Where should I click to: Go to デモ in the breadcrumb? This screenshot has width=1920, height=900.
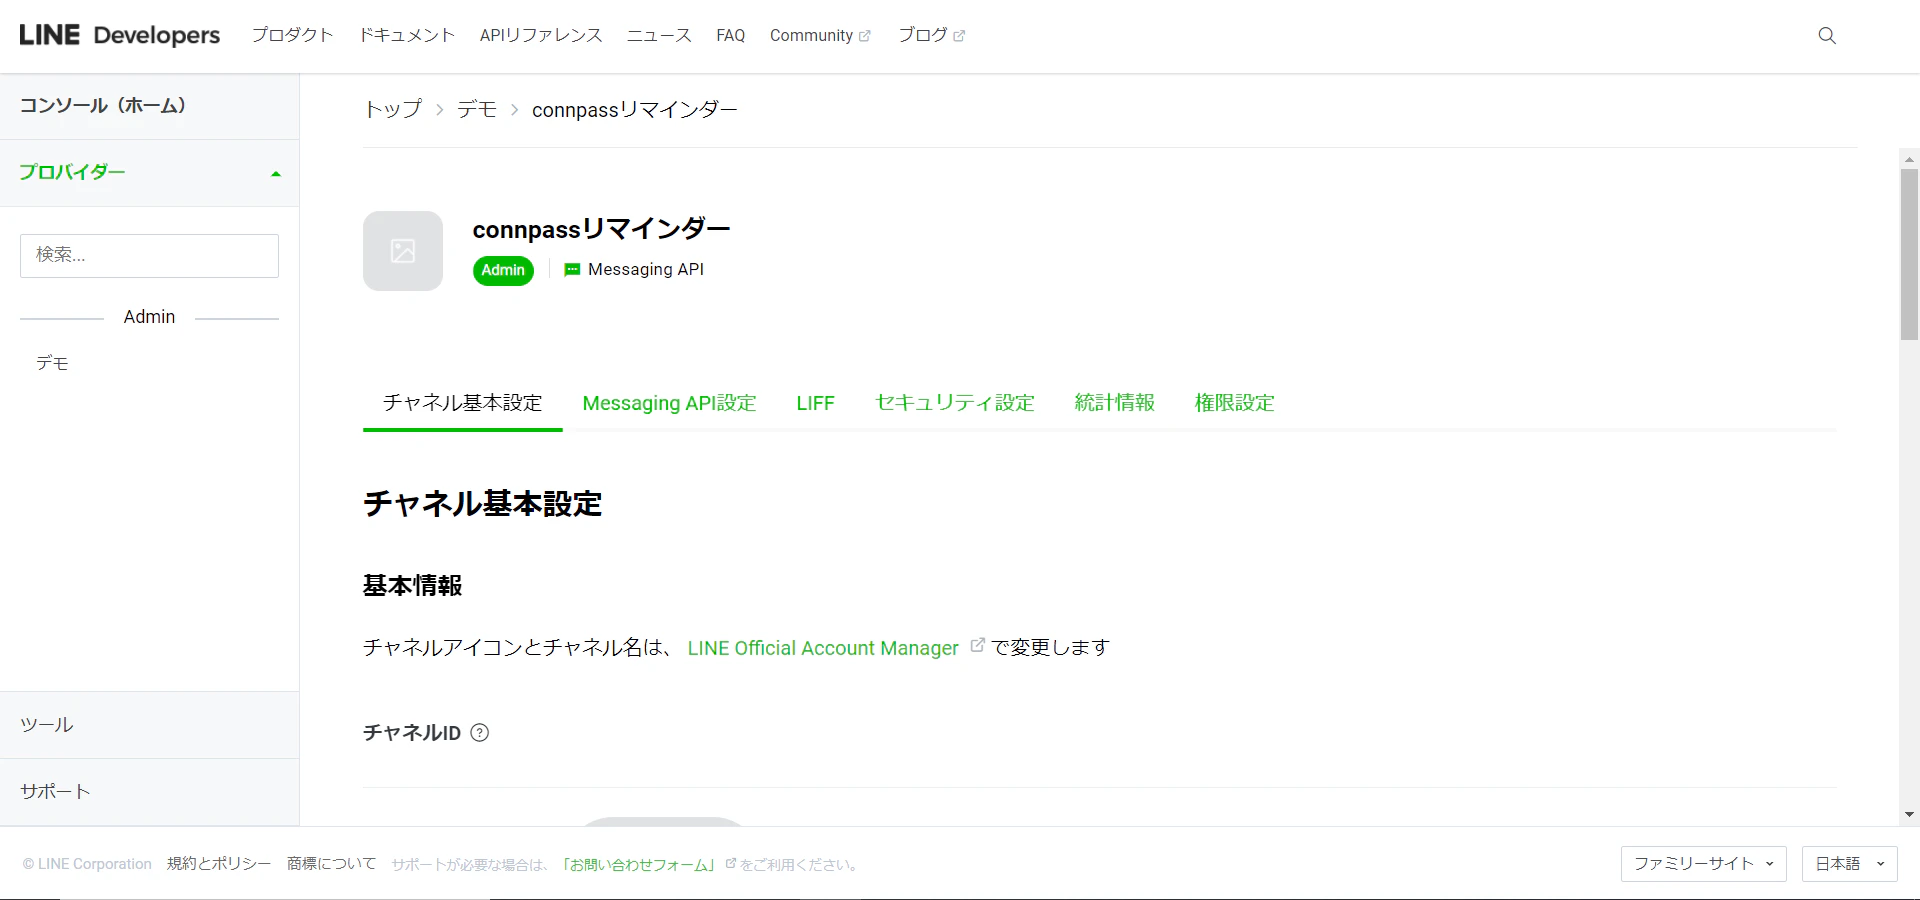click(x=477, y=109)
